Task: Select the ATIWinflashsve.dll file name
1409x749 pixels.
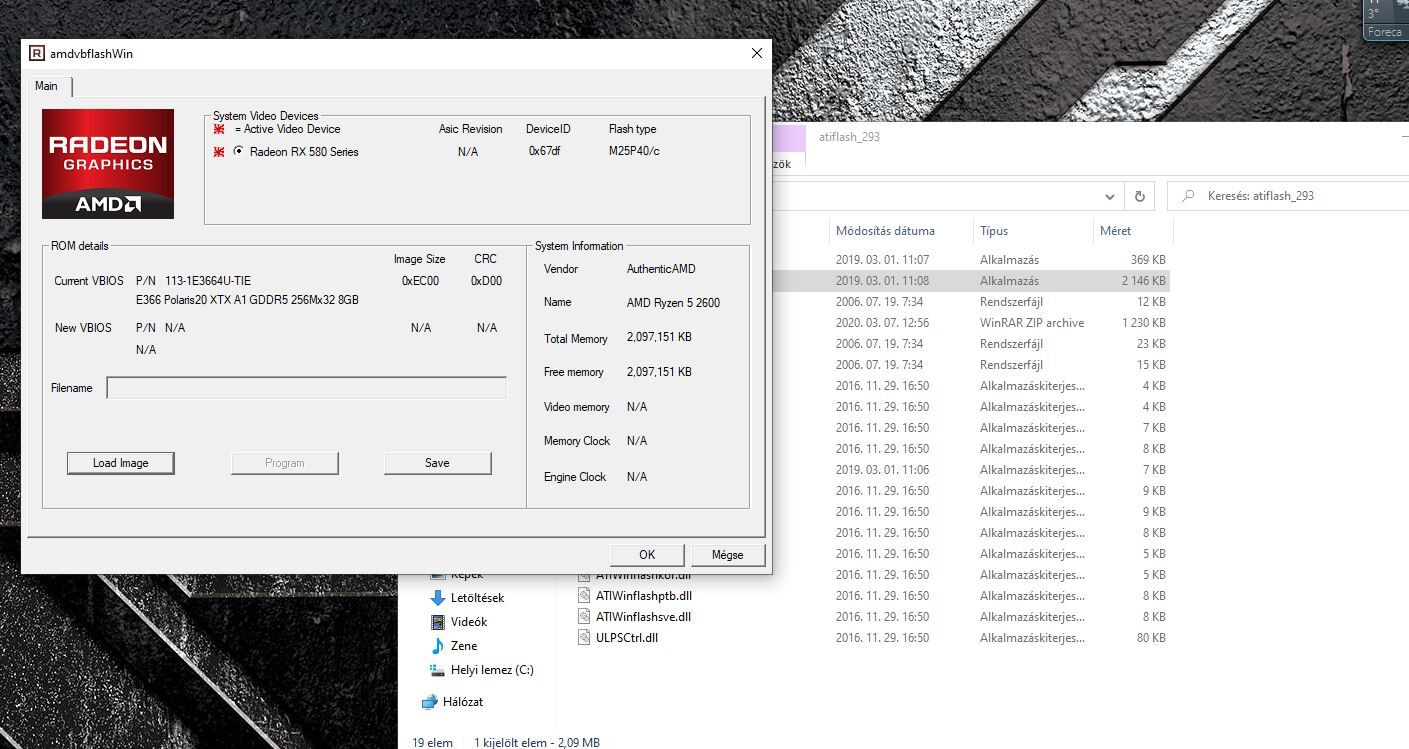Action: tap(643, 617)
